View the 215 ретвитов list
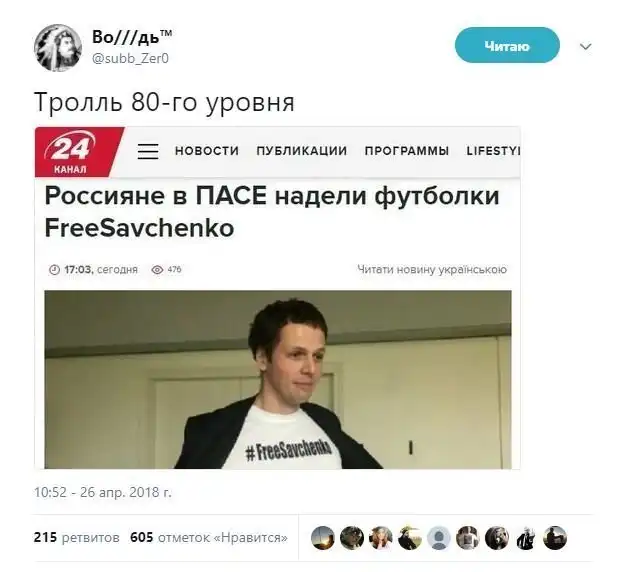 click(x=77, y=538)
